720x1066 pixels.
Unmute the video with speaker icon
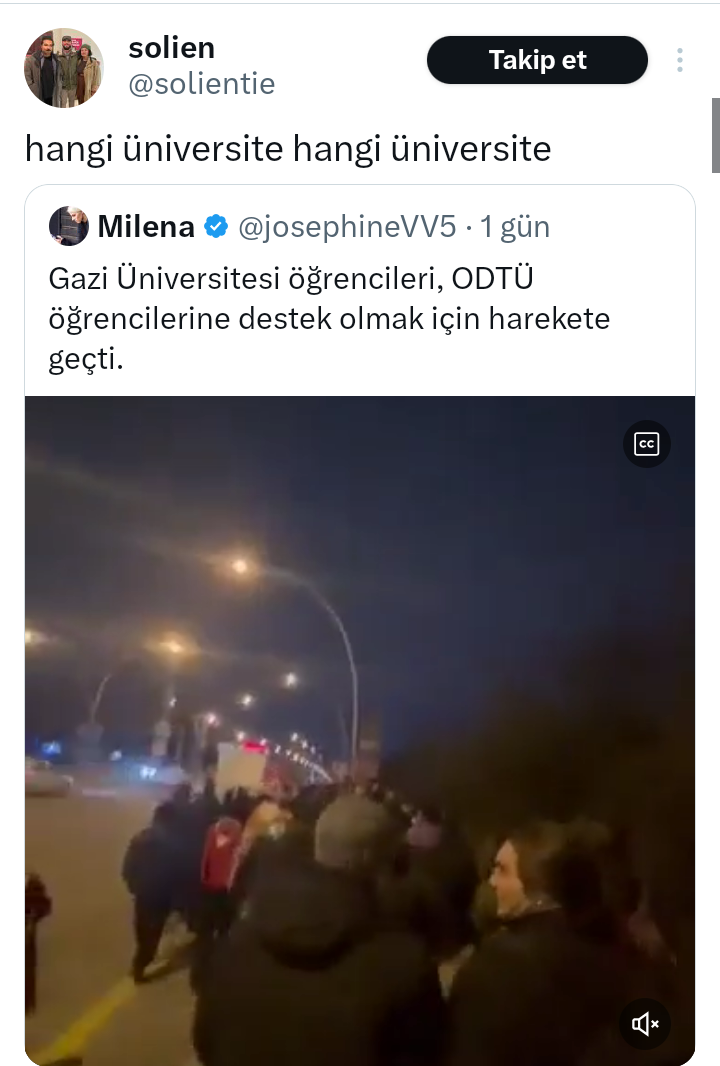(645, 1023)
